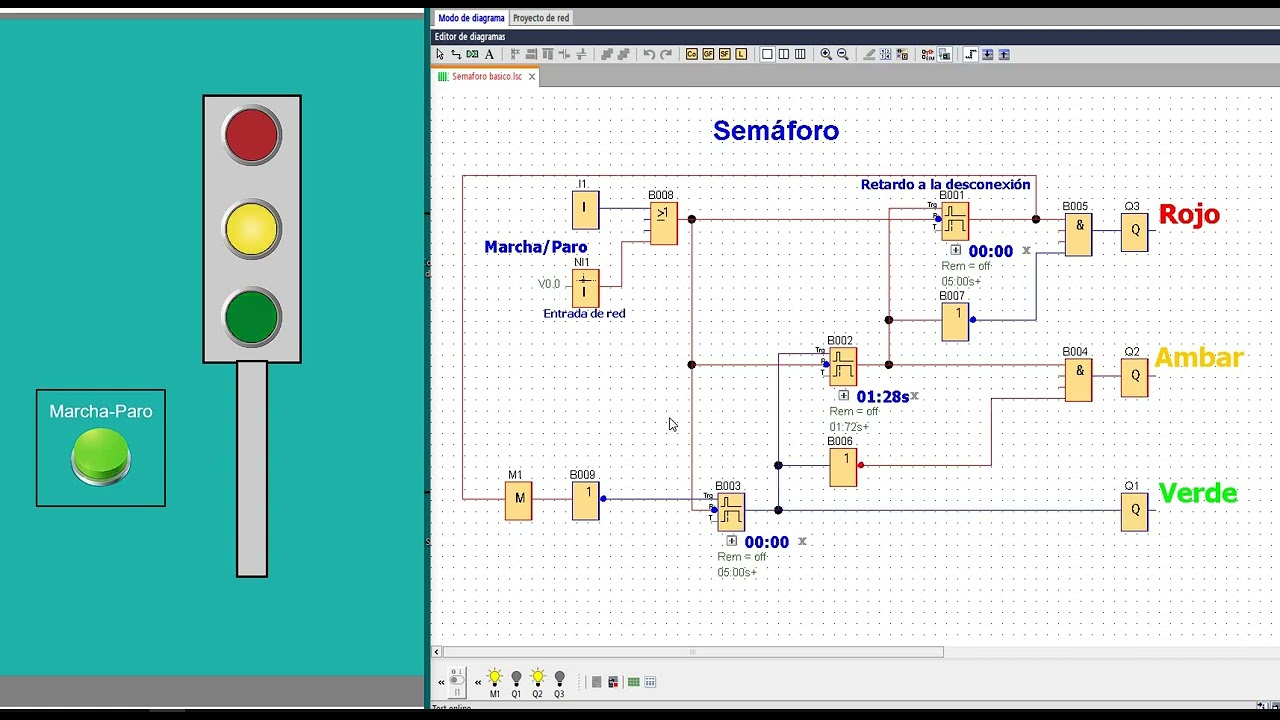The width and height of the screenshot is (1280, 720).
Task: Select the M1 flag block
Action: 518,500
